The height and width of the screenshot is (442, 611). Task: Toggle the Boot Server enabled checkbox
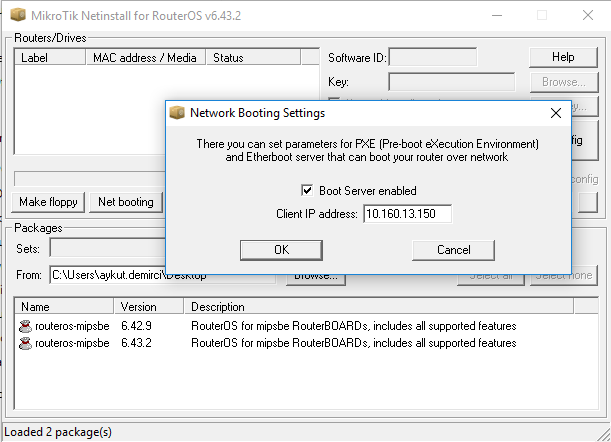pyautogui.click(x=307, y=190)
